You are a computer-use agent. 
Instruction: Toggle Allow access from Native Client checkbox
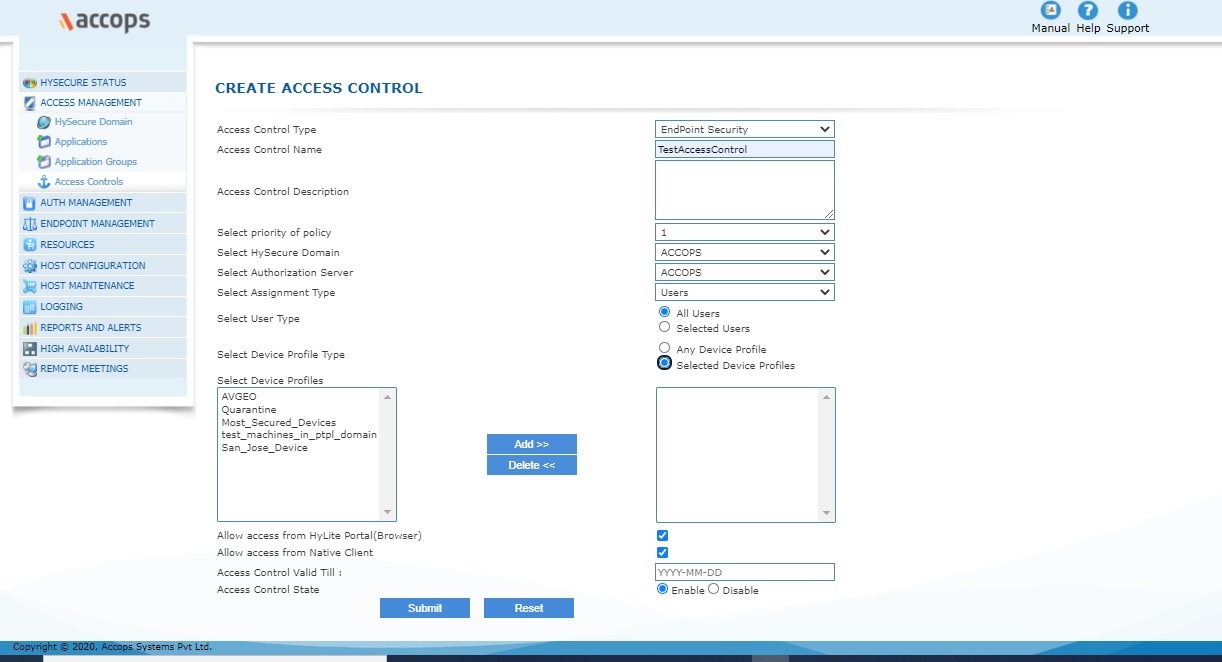pos(662,552)
